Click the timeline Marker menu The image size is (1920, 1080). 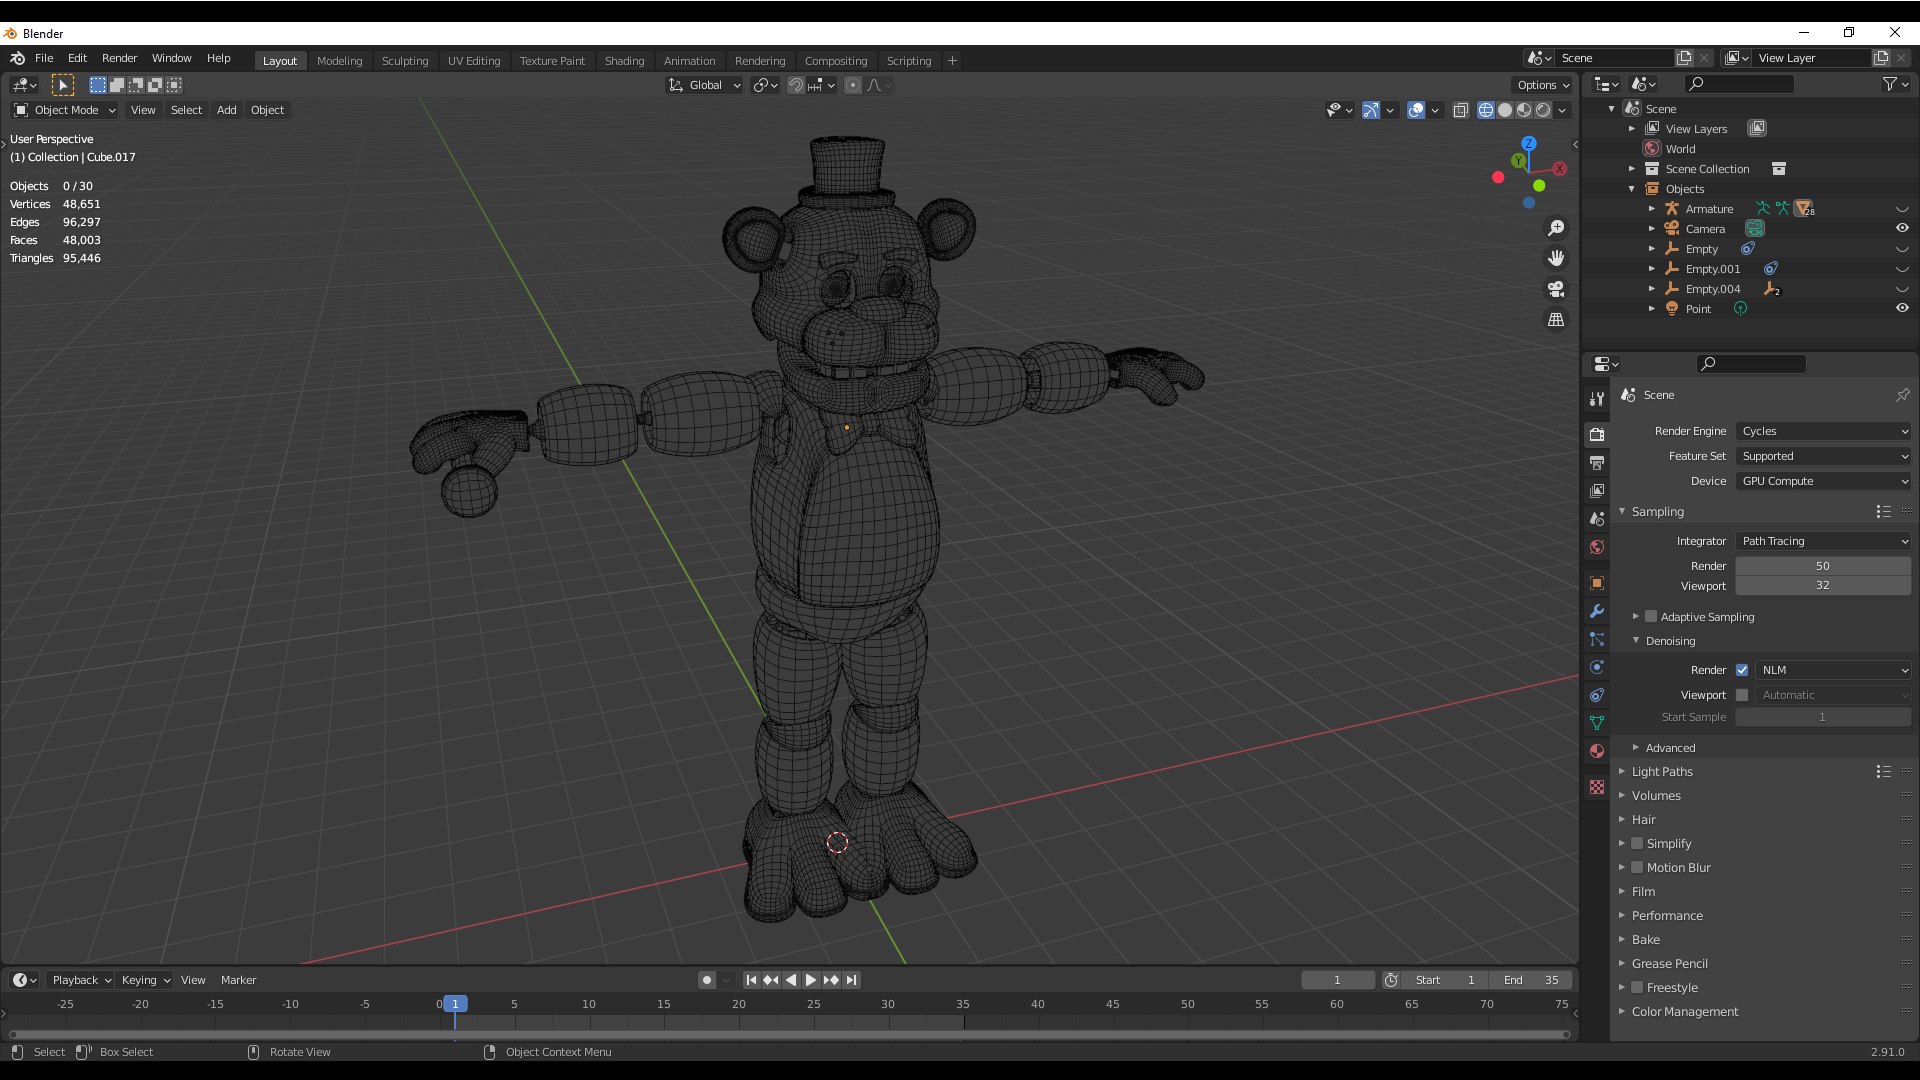click(238, 980)
